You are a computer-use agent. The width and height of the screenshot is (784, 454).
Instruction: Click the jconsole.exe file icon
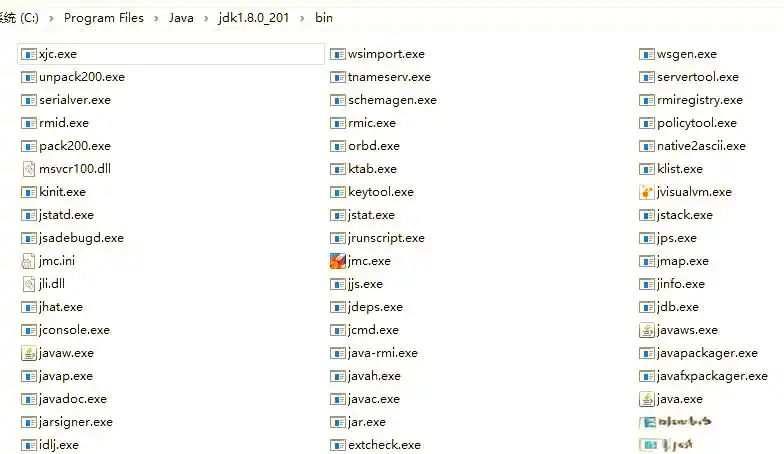tap(29, 330)
